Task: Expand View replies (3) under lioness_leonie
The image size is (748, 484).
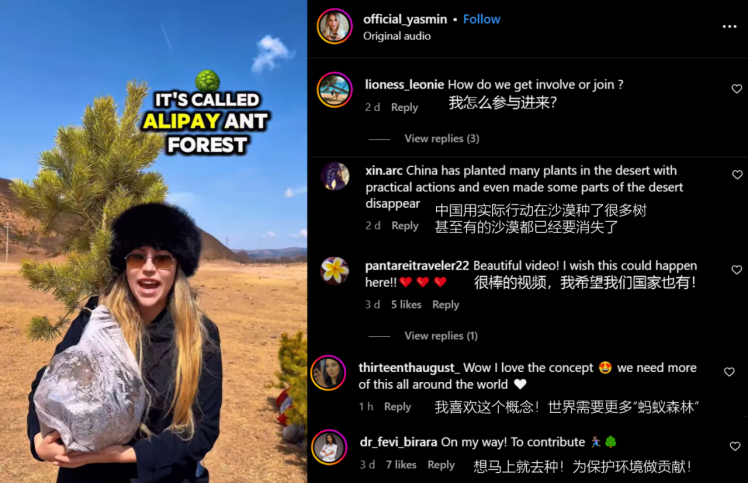Action: [x=442, y=139]
